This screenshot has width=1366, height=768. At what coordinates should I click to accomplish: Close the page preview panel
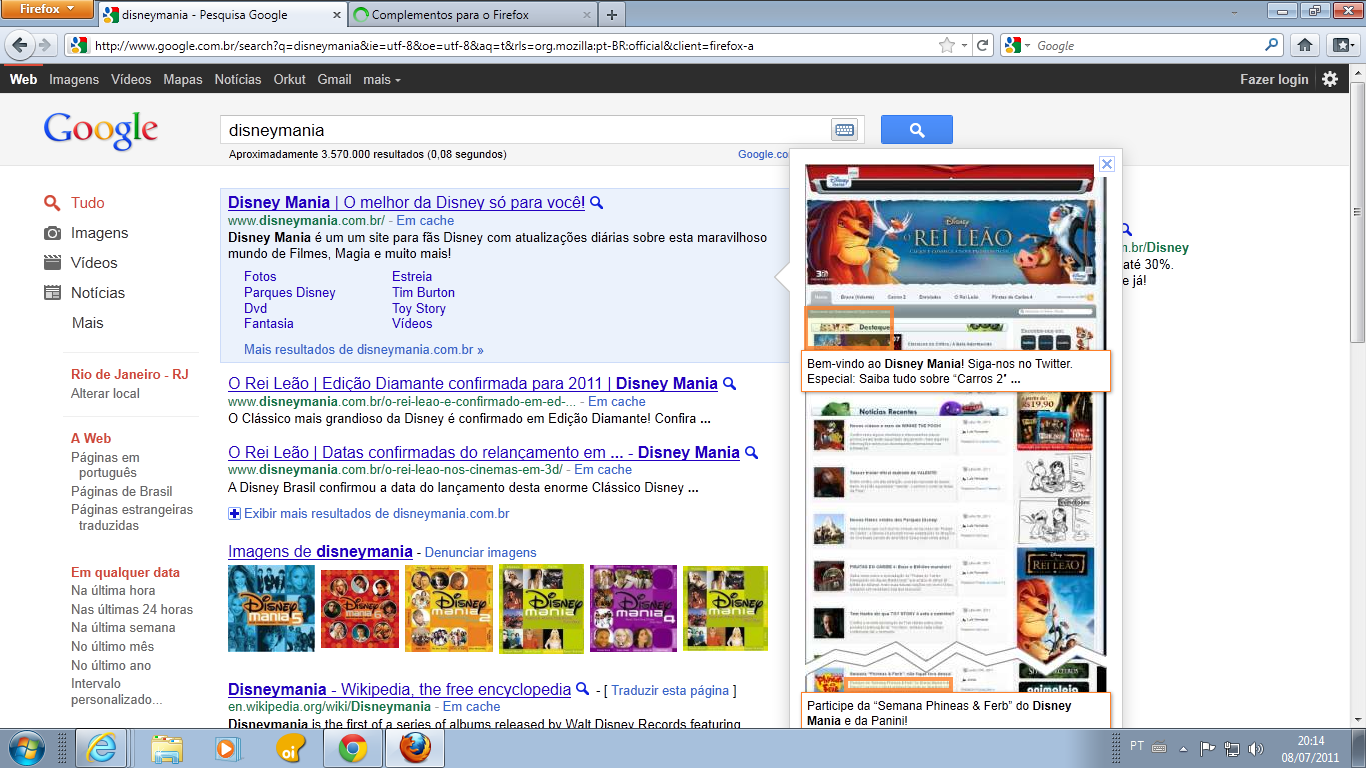pos(1106,164)
